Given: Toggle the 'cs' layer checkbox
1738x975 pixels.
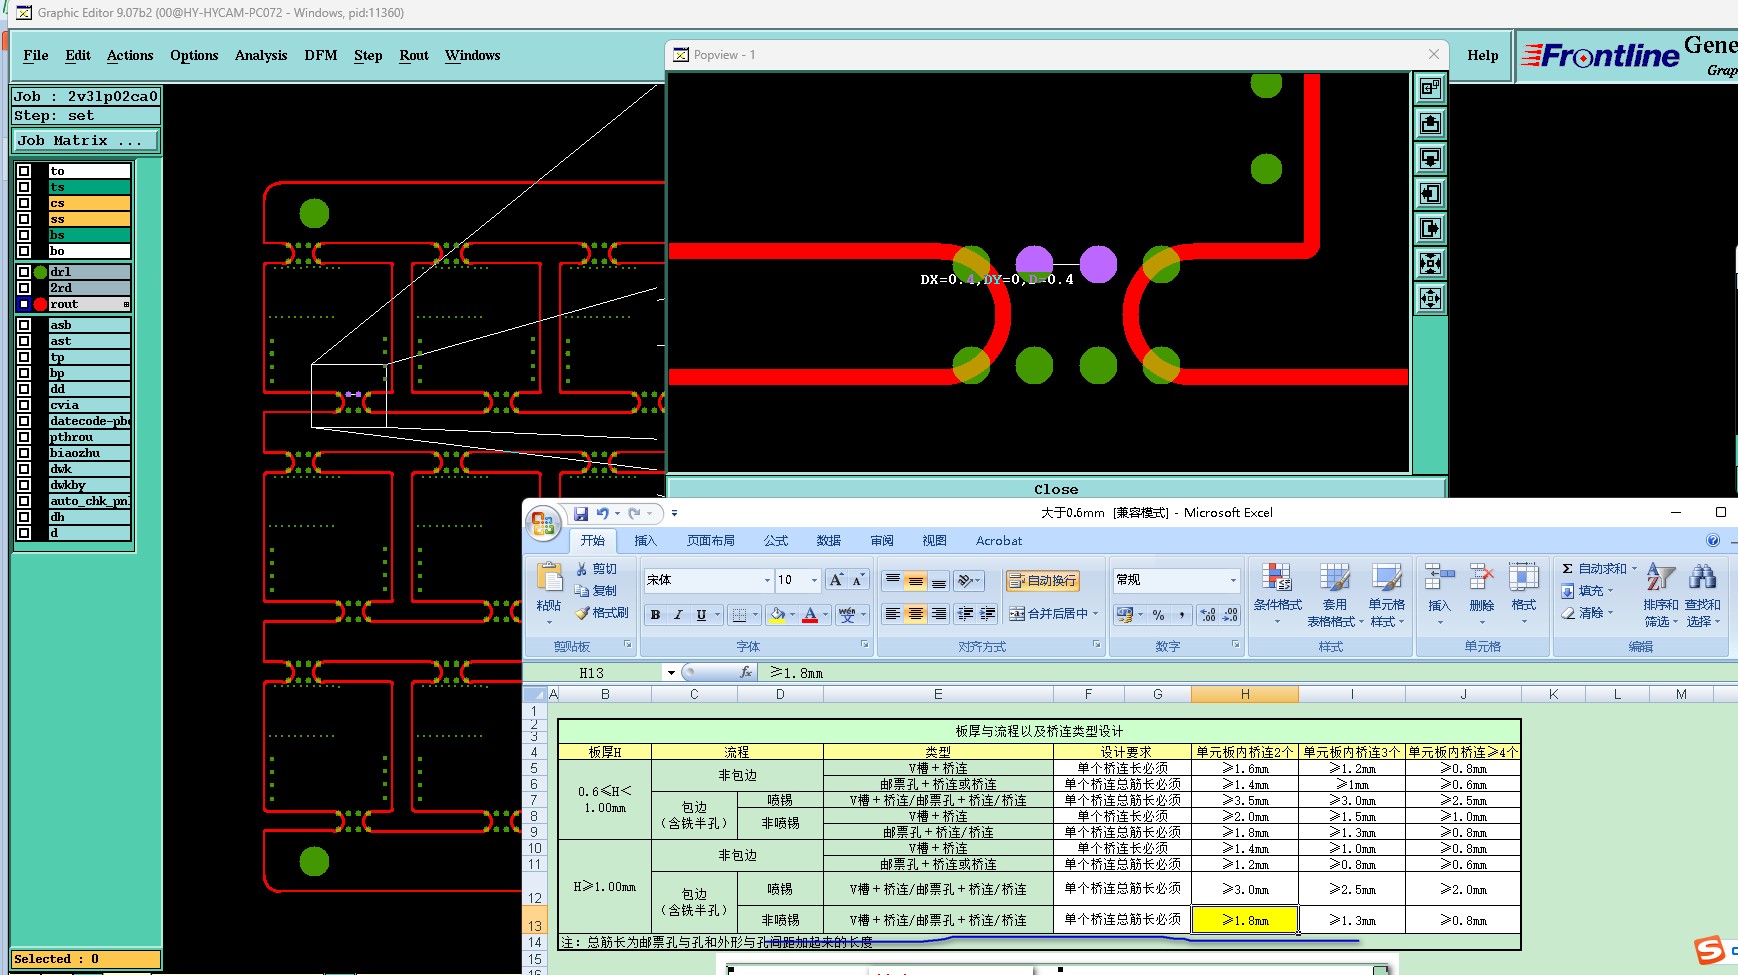Looking at the screenshot, I should click(24, 203).
